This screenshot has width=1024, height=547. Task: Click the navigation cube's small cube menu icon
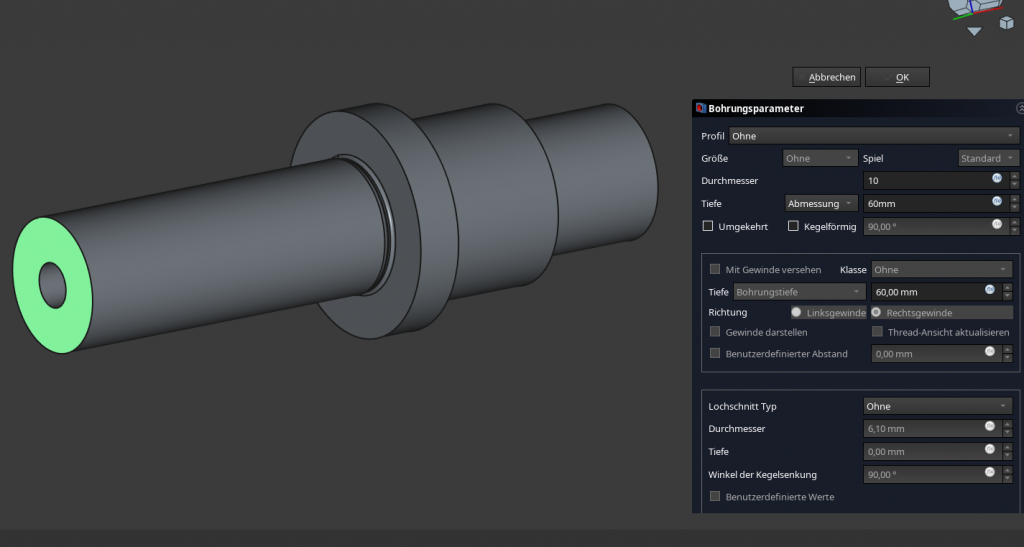1006,23
